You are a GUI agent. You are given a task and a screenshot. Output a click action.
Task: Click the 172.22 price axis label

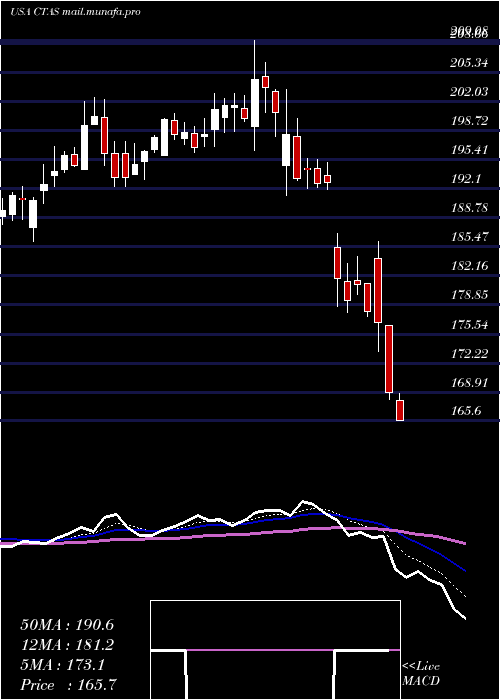(468, 354)
